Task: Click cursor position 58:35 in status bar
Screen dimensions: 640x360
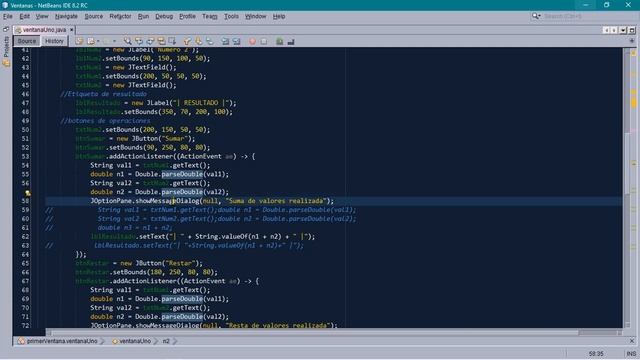Action: [596, 353]
